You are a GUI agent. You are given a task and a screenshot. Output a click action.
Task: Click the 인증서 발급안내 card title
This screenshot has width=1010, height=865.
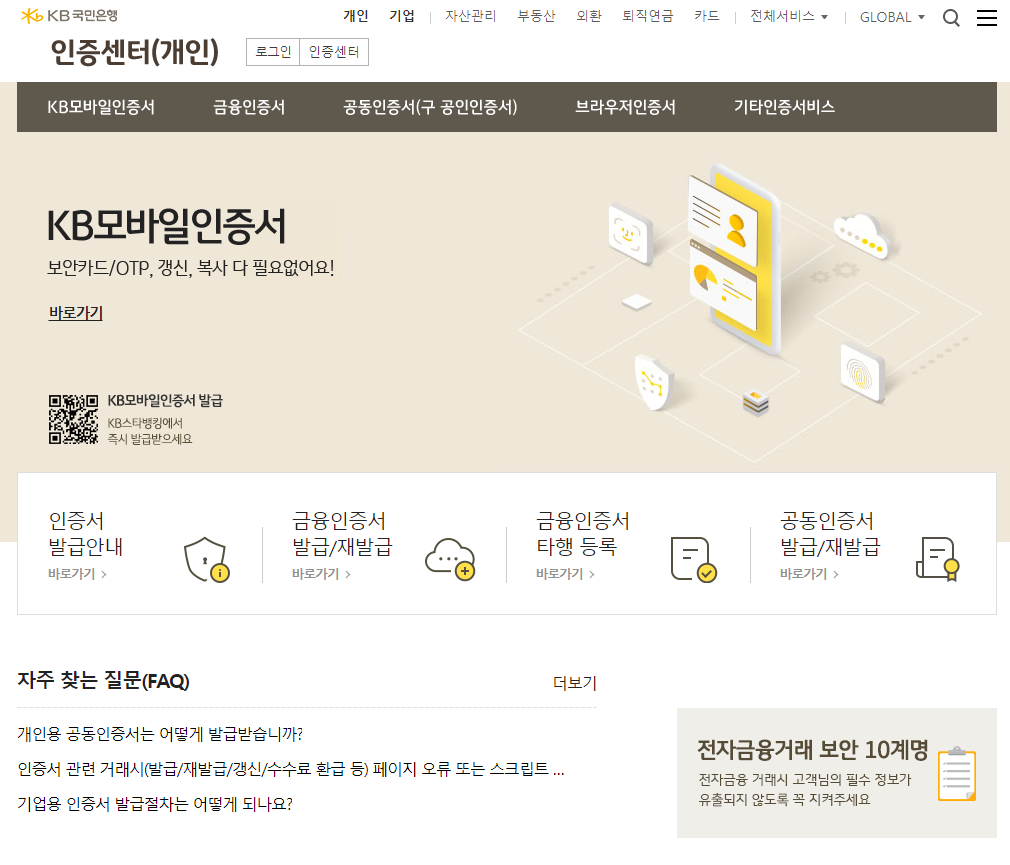point(86,534)
